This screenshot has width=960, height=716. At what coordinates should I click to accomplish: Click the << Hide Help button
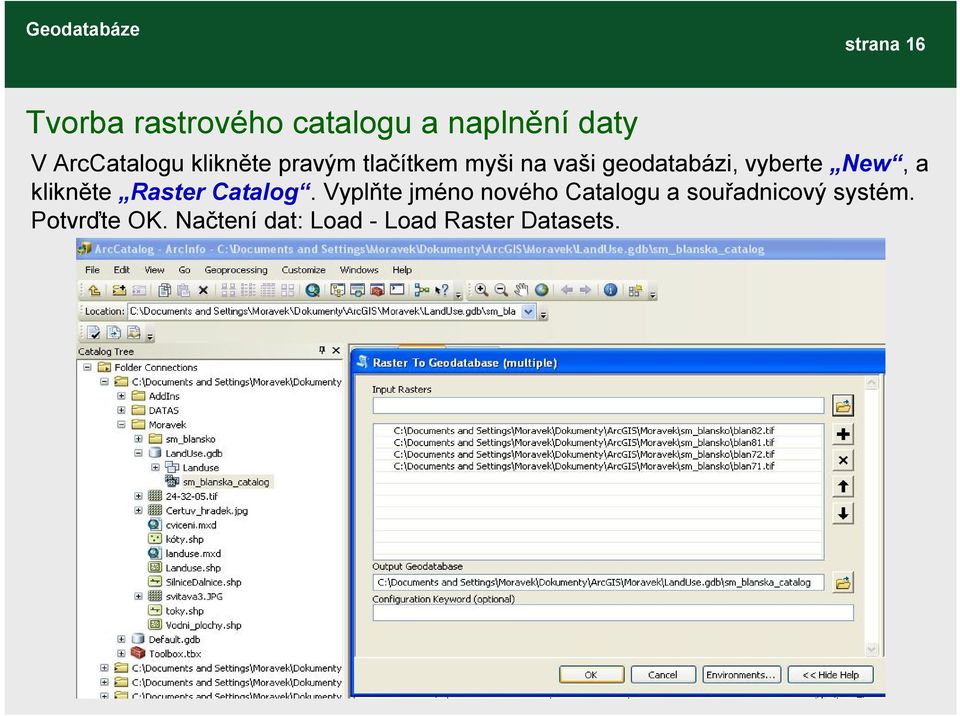click(831, 675)
